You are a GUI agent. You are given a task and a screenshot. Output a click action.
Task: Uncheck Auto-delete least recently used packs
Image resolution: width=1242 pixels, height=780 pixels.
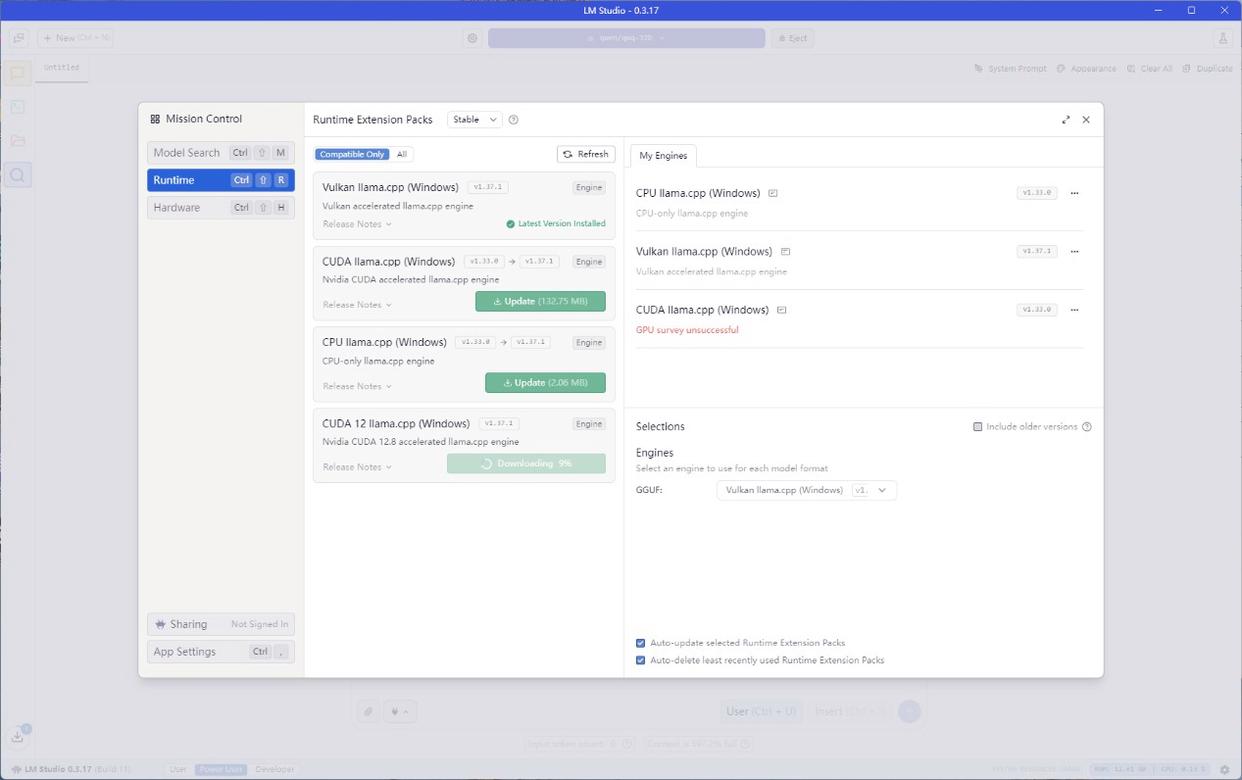641,660
